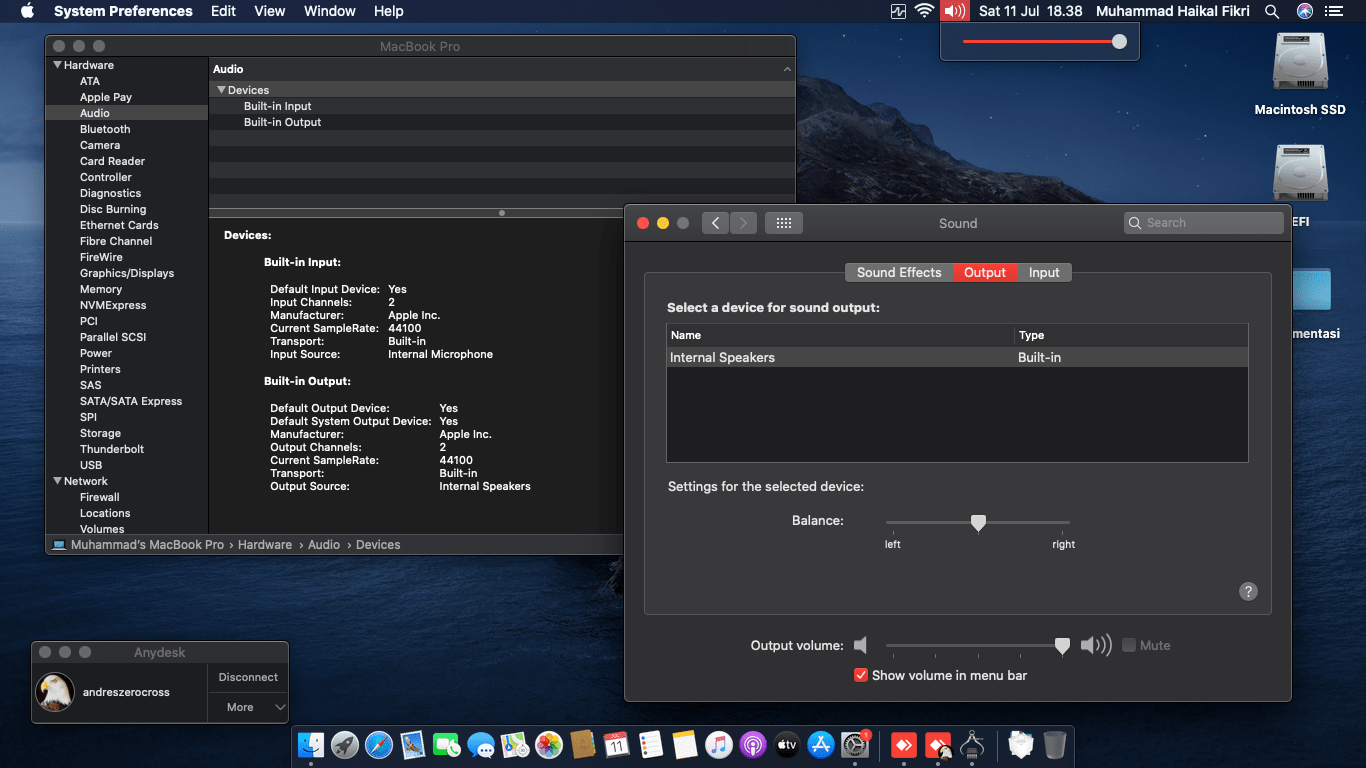Open Maps from the Dock
The height and width of the screenshot is (768, 1366).
(x=515, y=745)
